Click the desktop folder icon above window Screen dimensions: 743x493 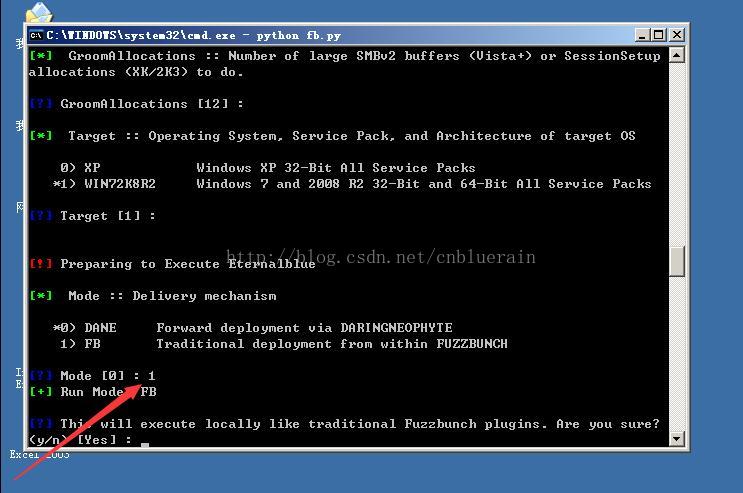tap(39, 12)
